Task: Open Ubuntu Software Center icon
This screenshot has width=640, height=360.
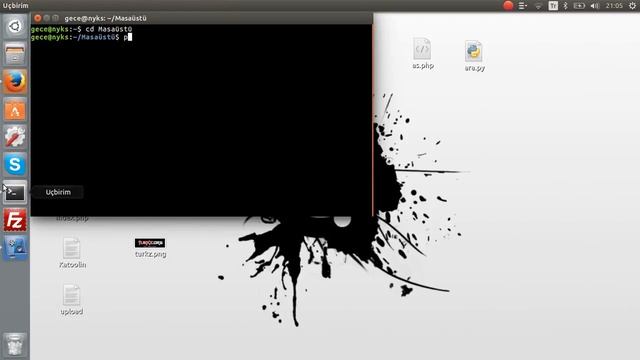Action: pyautogui.click(x=15, y=110)
